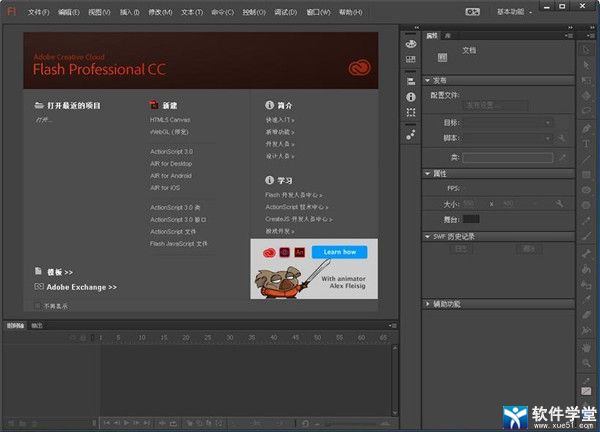600x432 pixels.
Task: Open the 基本功能 workspace switcher
Action: tap(514, 12)
